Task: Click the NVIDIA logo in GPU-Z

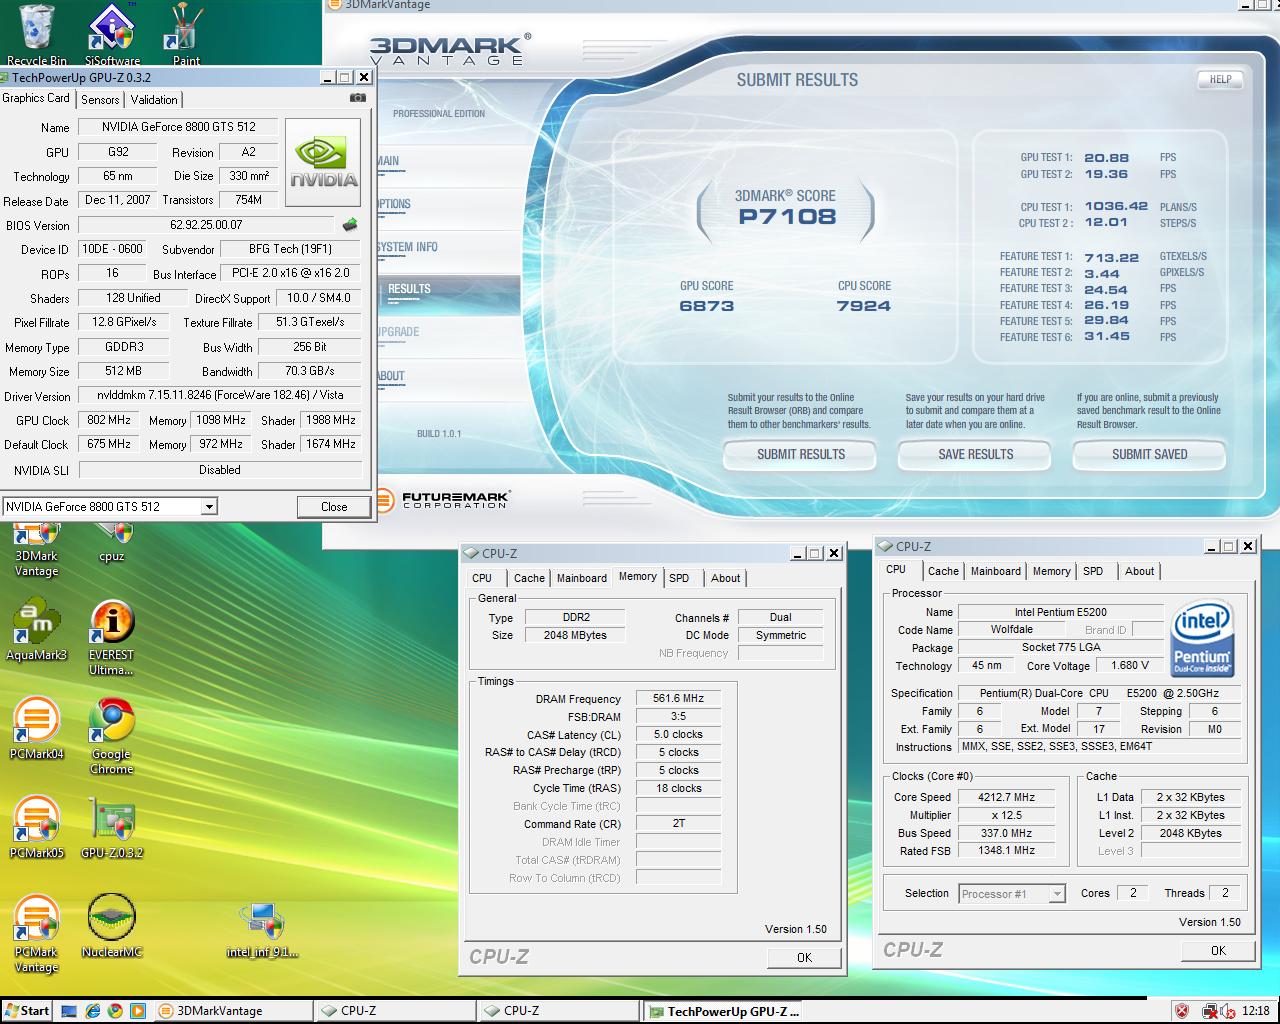Action: (x=323, y=163)
